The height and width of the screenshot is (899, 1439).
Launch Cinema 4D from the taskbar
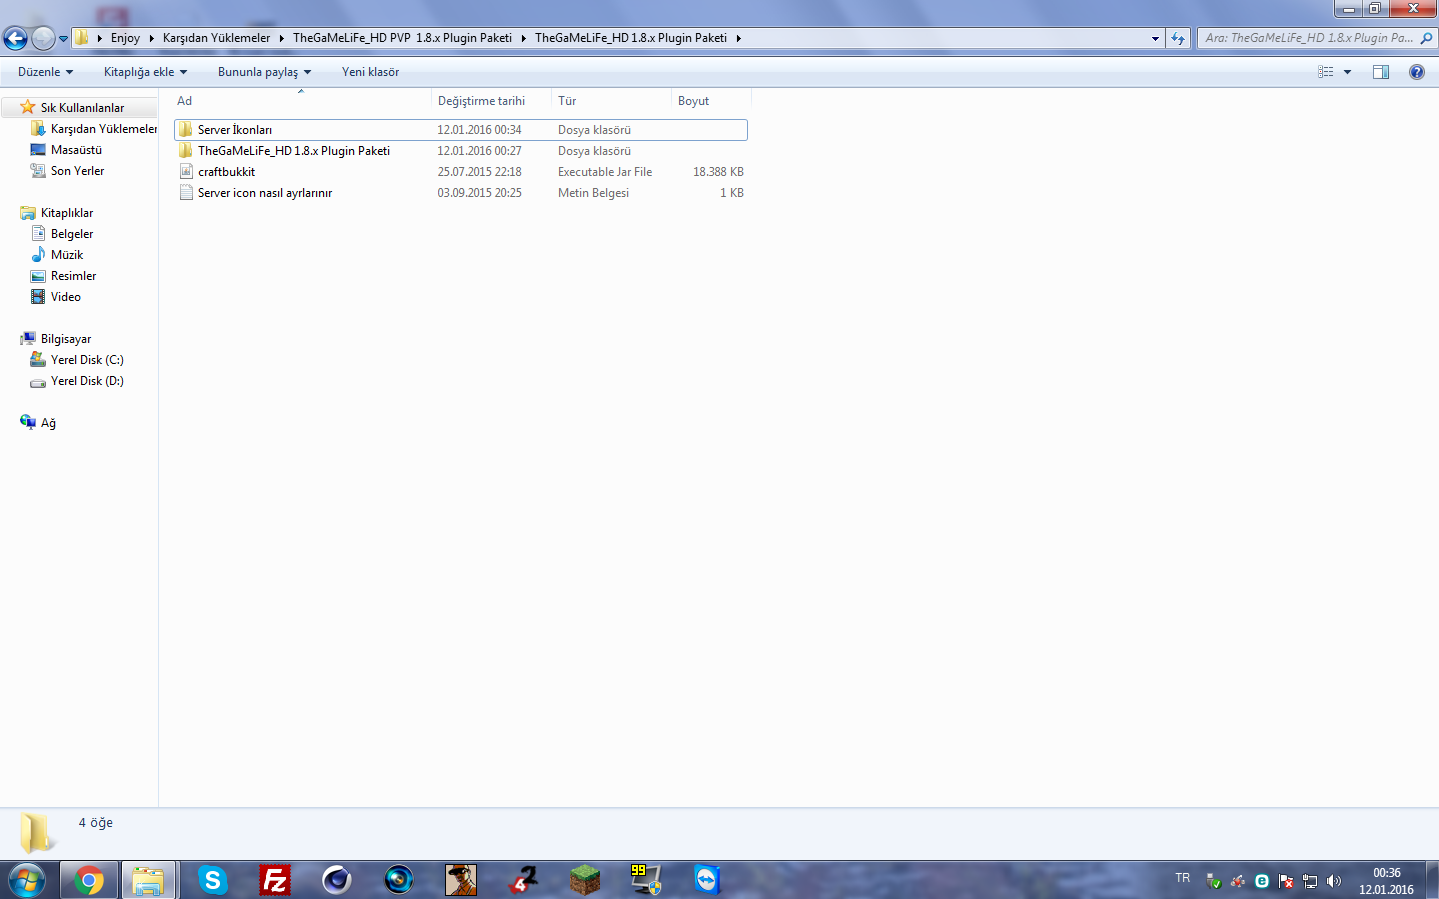(x=336, y=880)
